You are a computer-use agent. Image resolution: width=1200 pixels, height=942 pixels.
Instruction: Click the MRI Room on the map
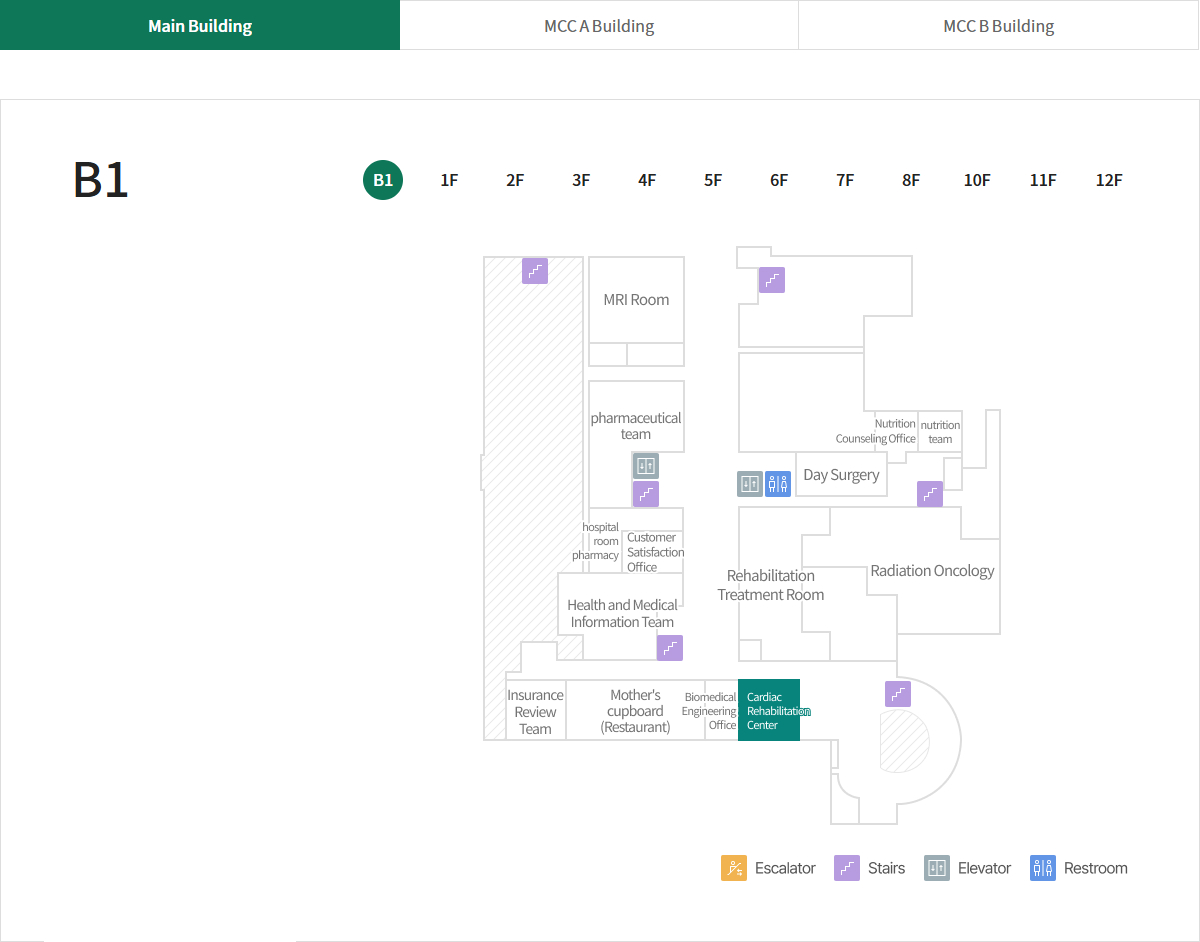tap(636, 300)
